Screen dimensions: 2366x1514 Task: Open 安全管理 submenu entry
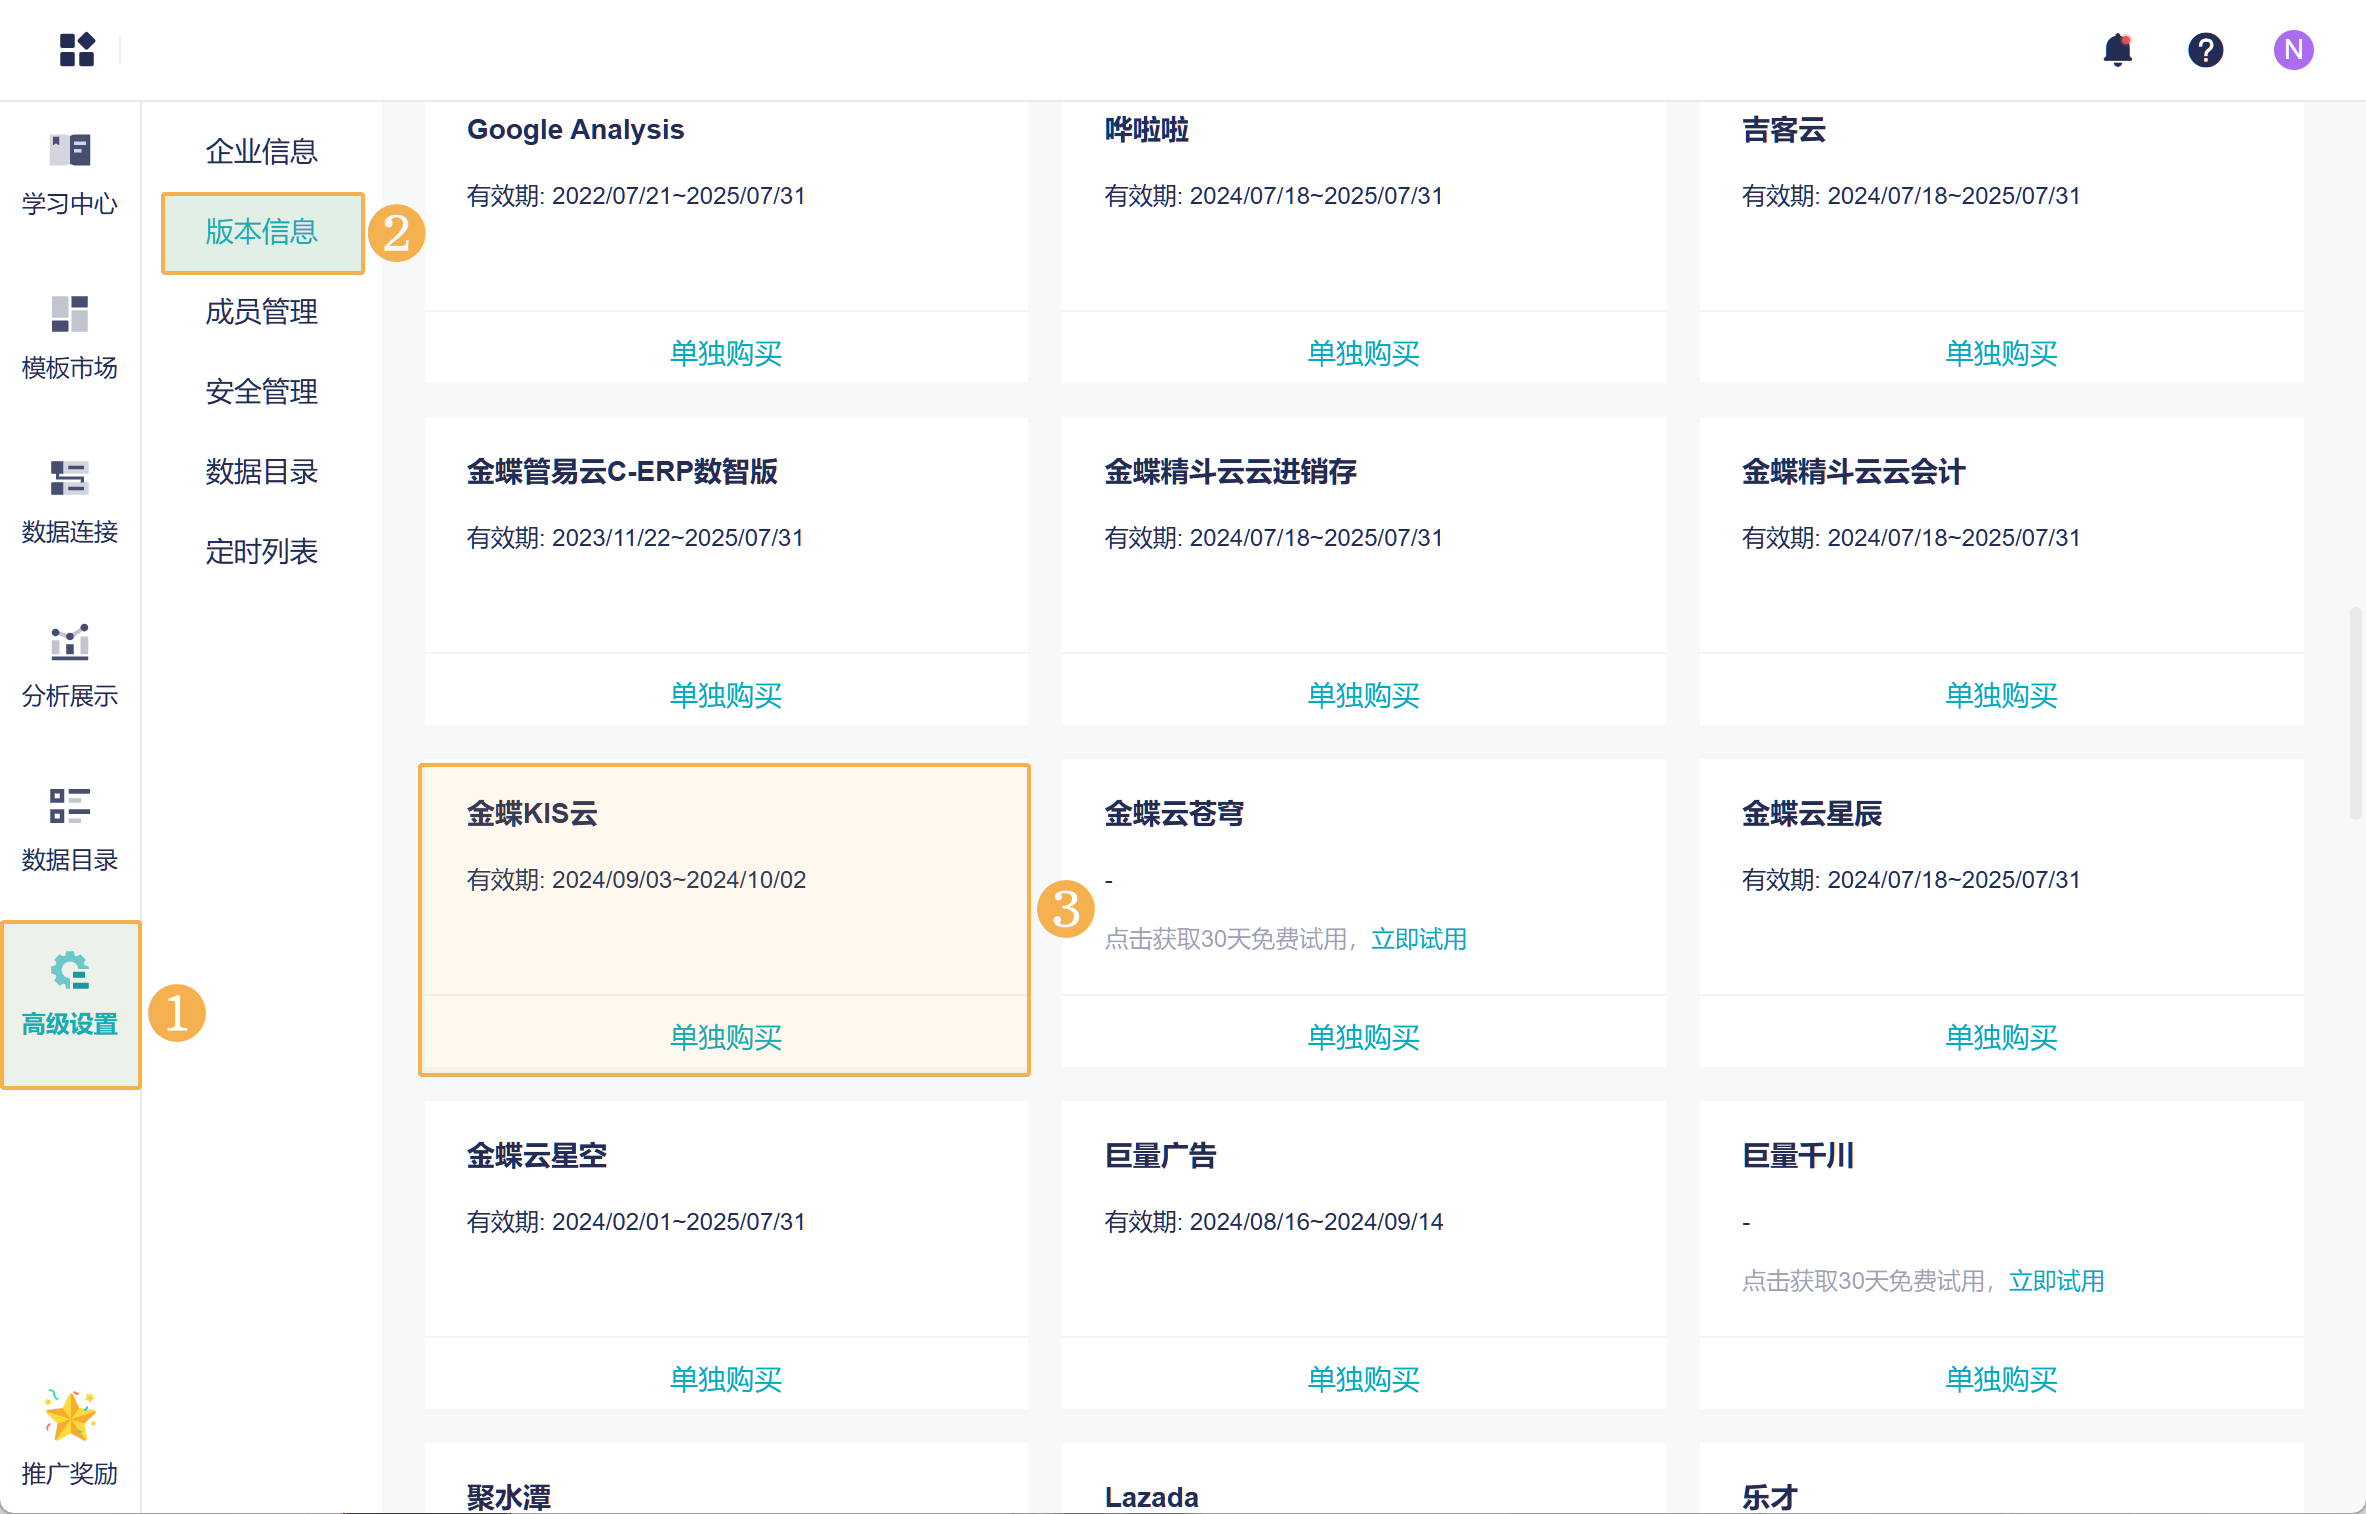(261, 391)
